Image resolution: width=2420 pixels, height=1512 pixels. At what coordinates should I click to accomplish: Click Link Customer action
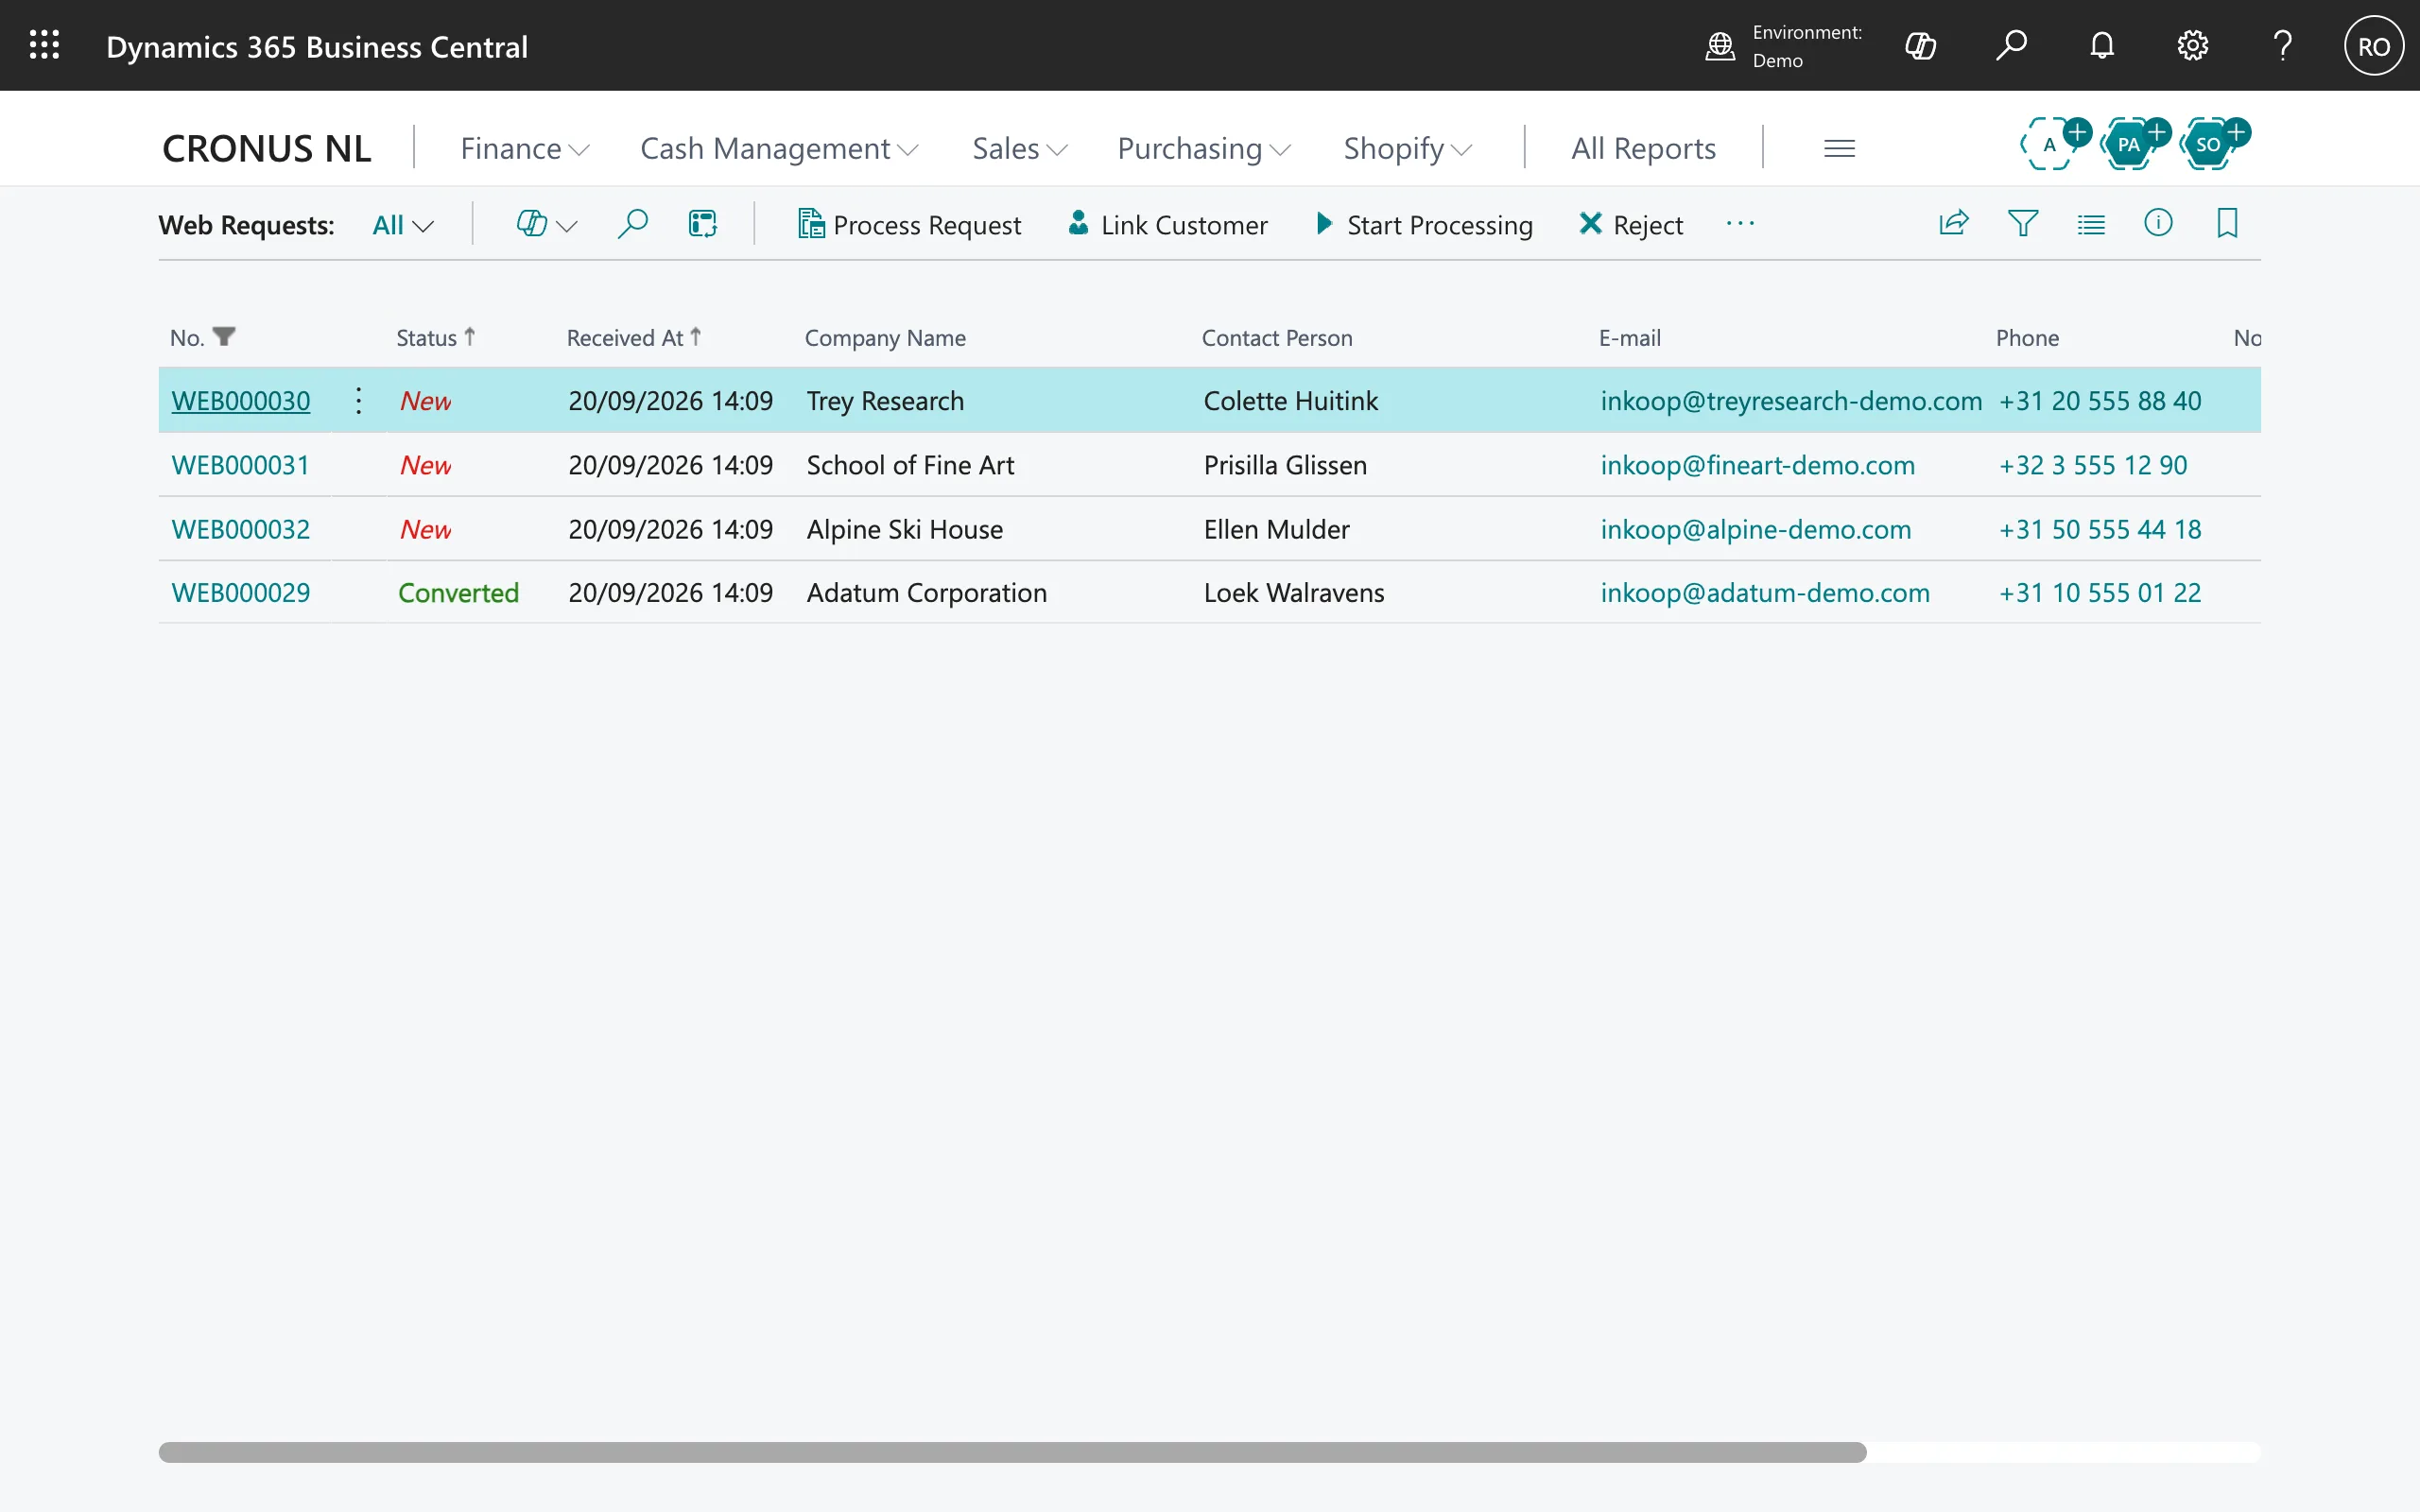click(1168, 225)
